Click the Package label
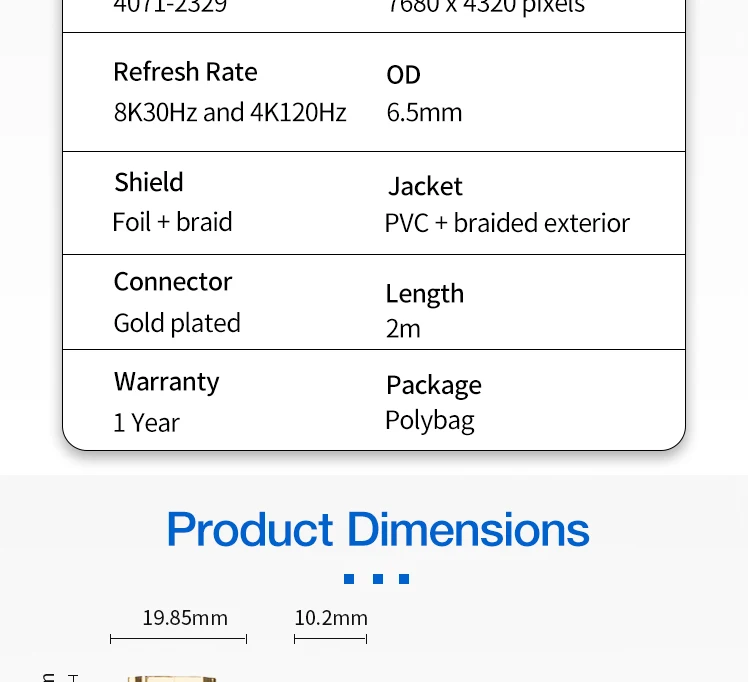The image size is (750, 682). click(x=433, y=385)
